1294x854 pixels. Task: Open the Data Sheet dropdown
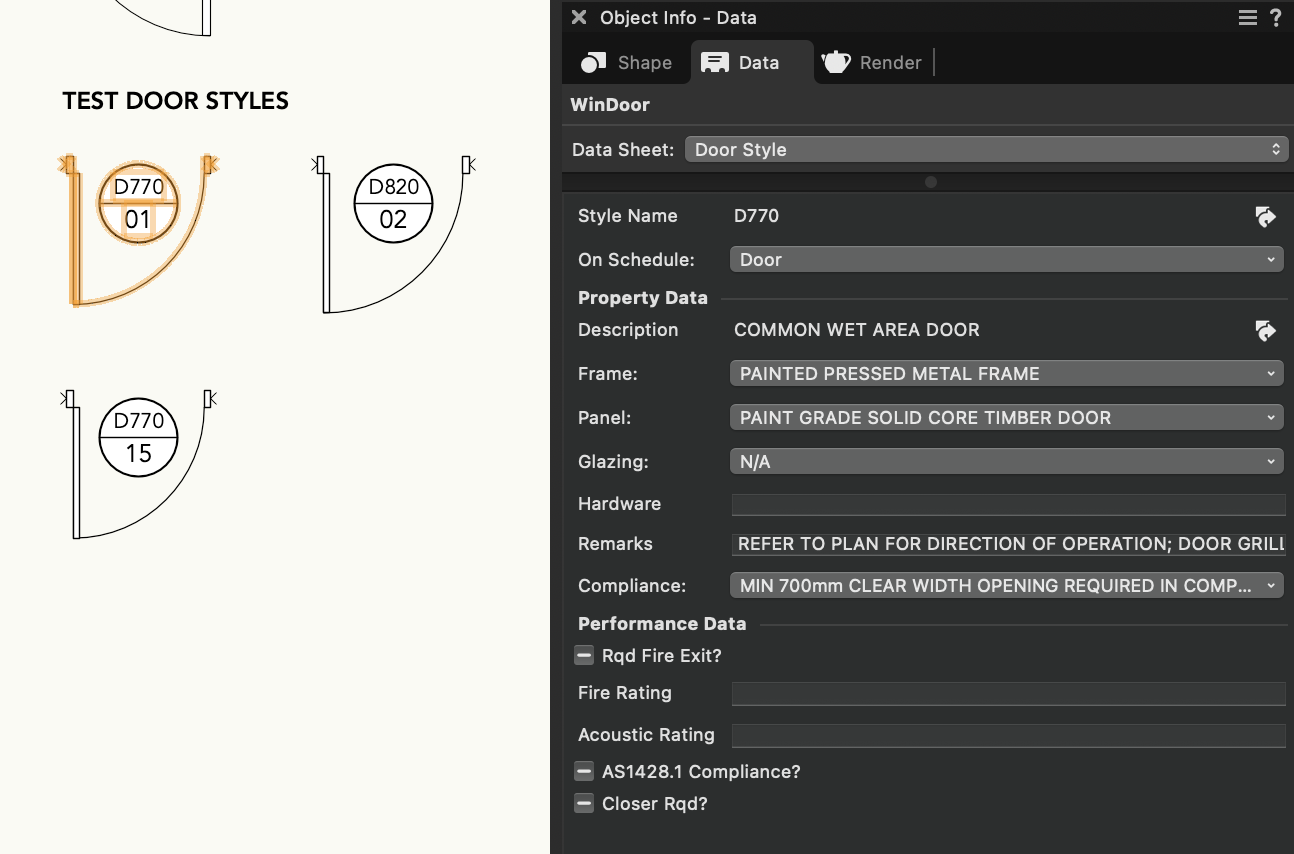(x=984, y=150)
